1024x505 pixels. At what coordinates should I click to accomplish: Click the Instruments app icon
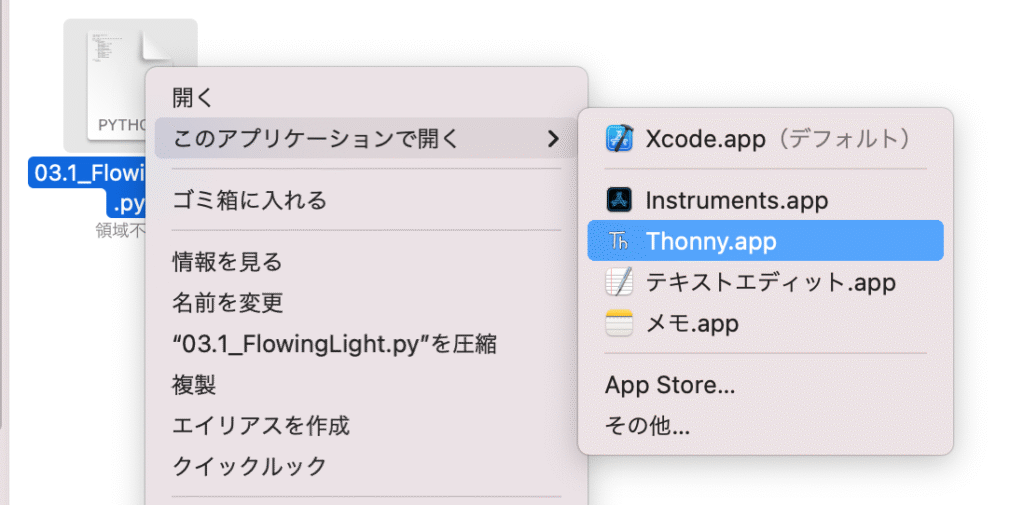pos(620,200)
